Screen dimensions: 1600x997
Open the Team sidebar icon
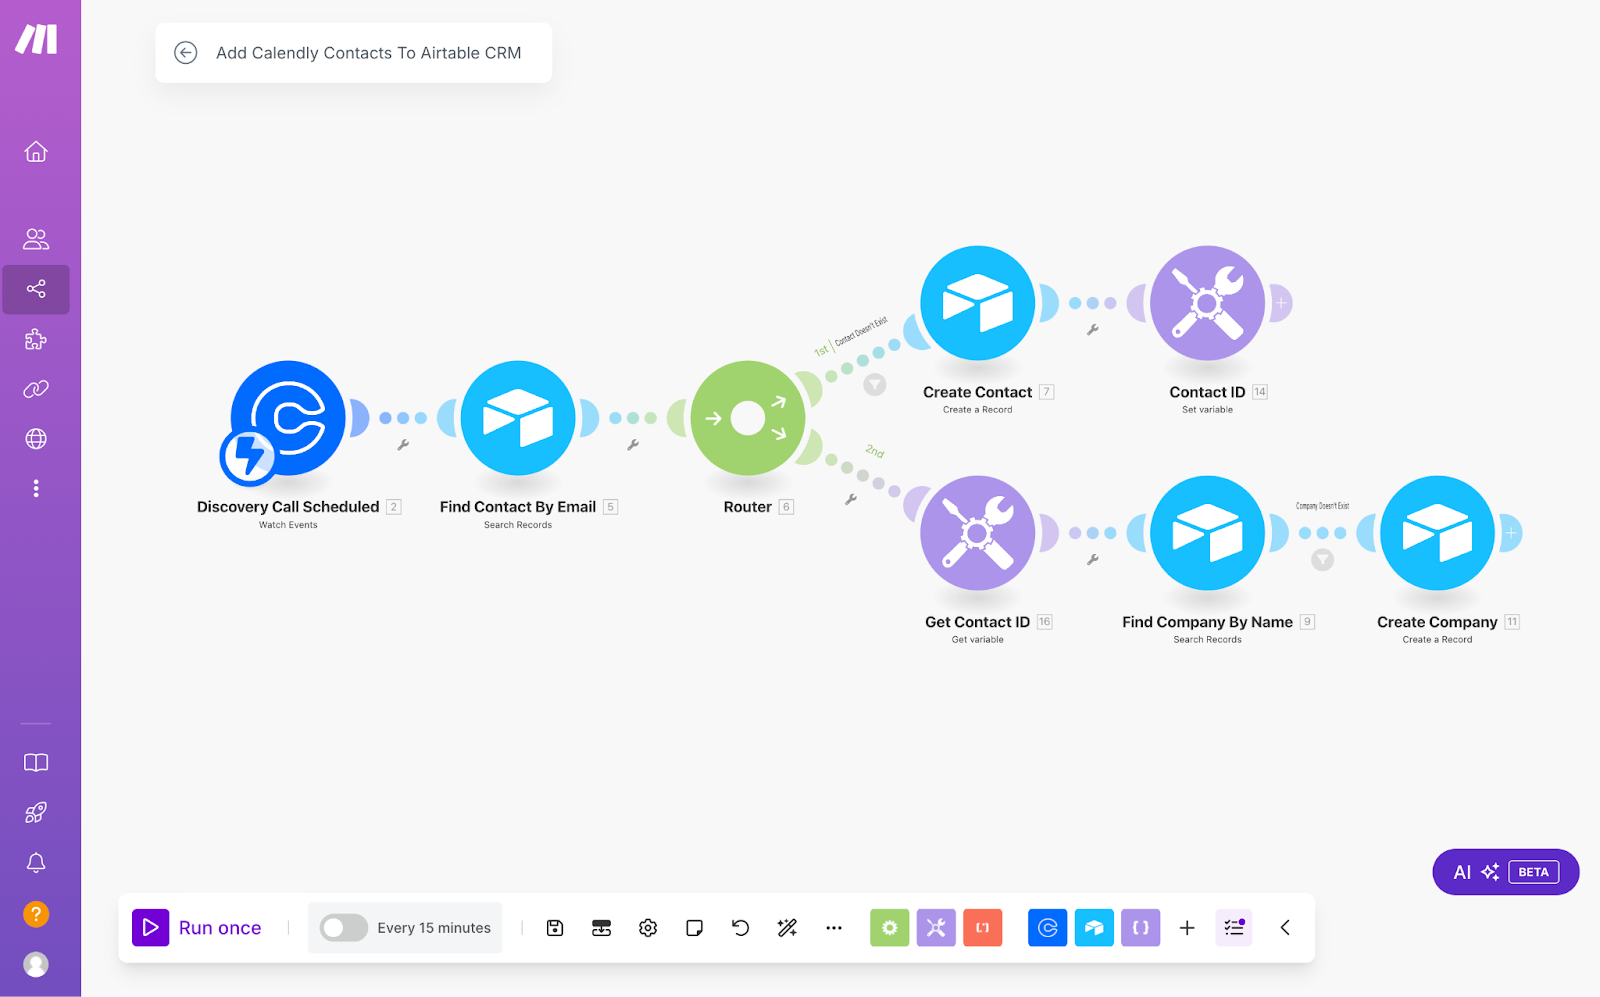coord(36,239)
